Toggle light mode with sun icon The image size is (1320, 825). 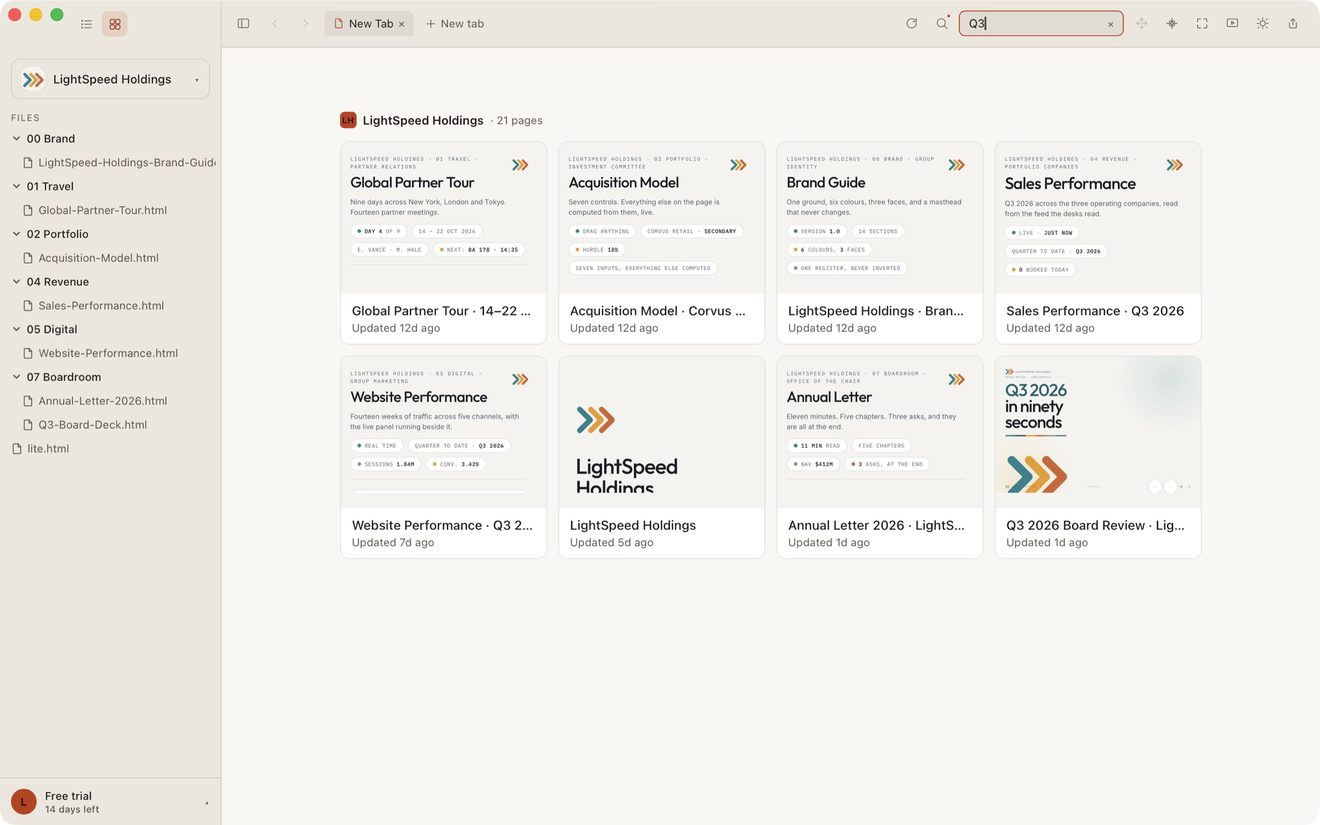[x=1263, y=23]
